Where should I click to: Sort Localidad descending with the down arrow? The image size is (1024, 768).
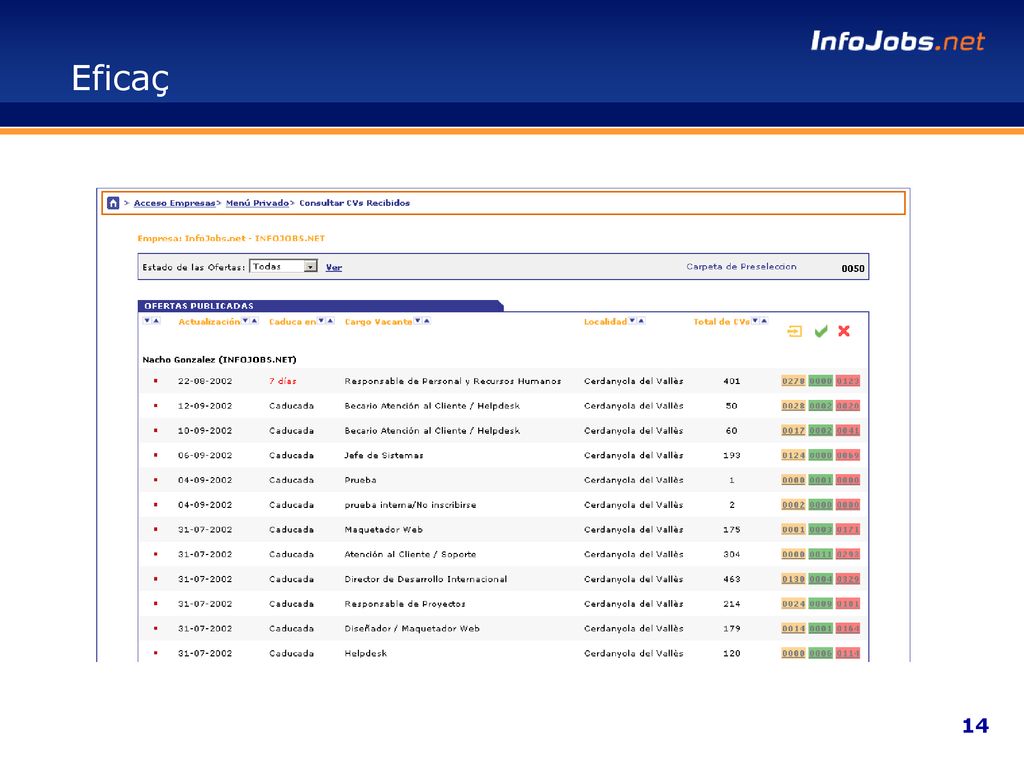pos(632,321)
